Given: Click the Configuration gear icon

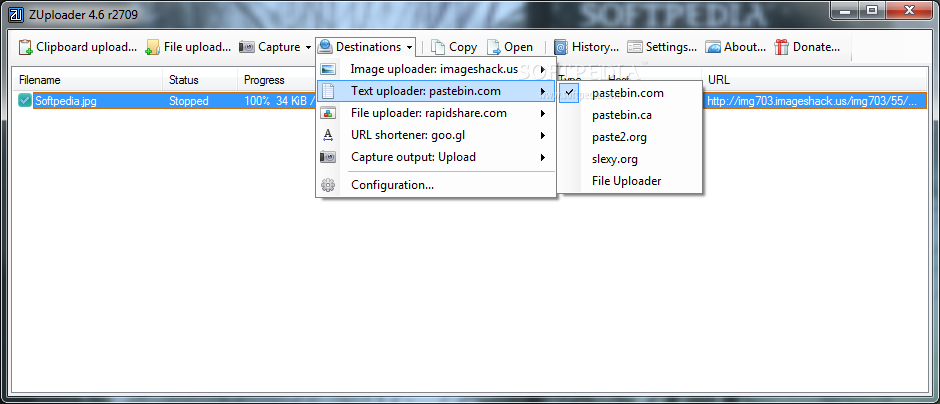Looking at the screenshot, I should coord(328,185).
